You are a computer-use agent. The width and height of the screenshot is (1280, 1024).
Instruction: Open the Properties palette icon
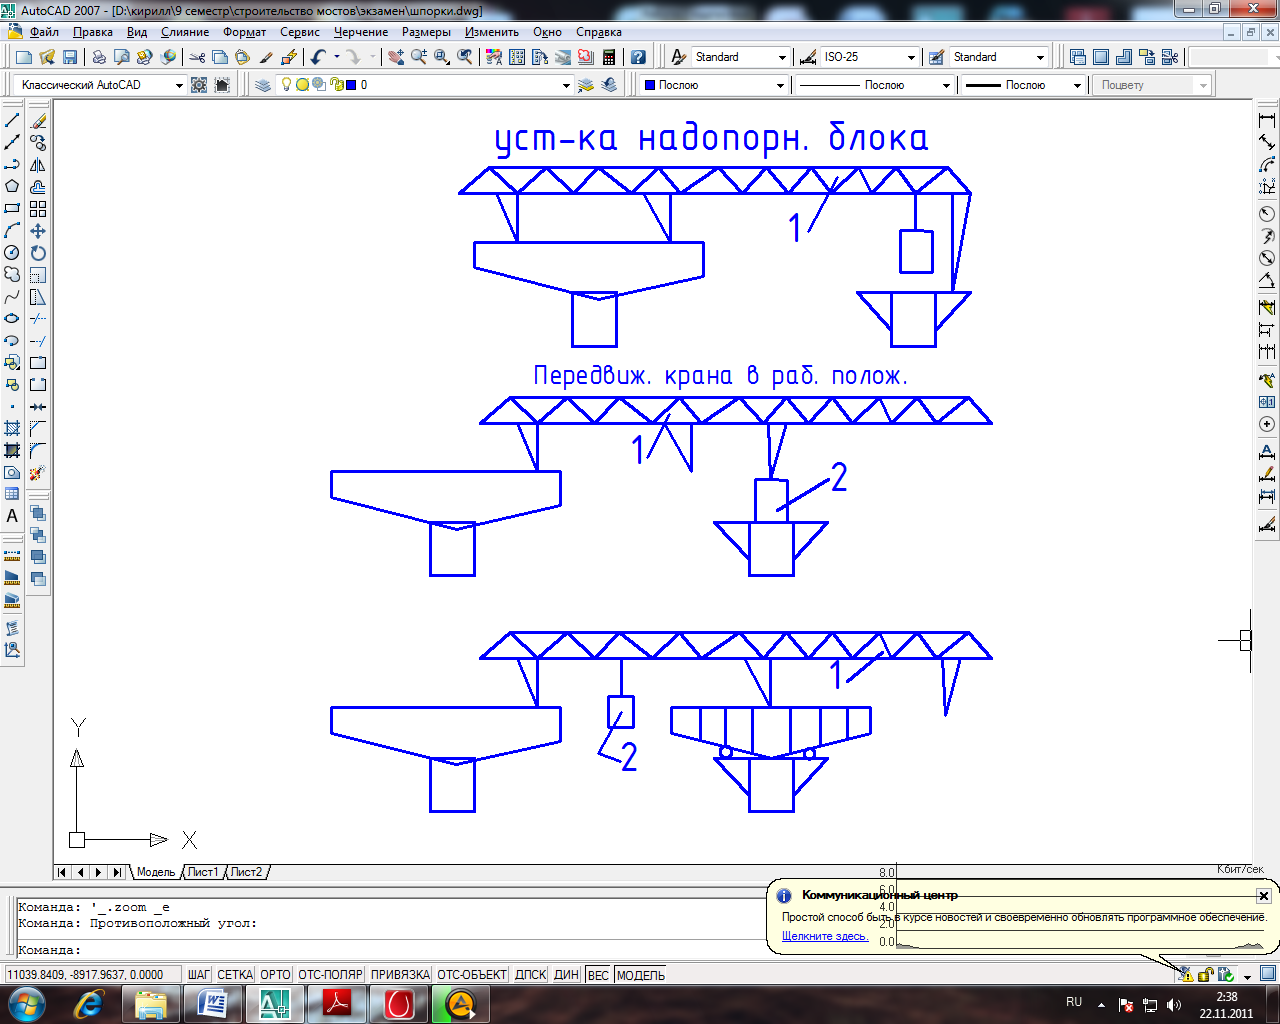(493, 58)
